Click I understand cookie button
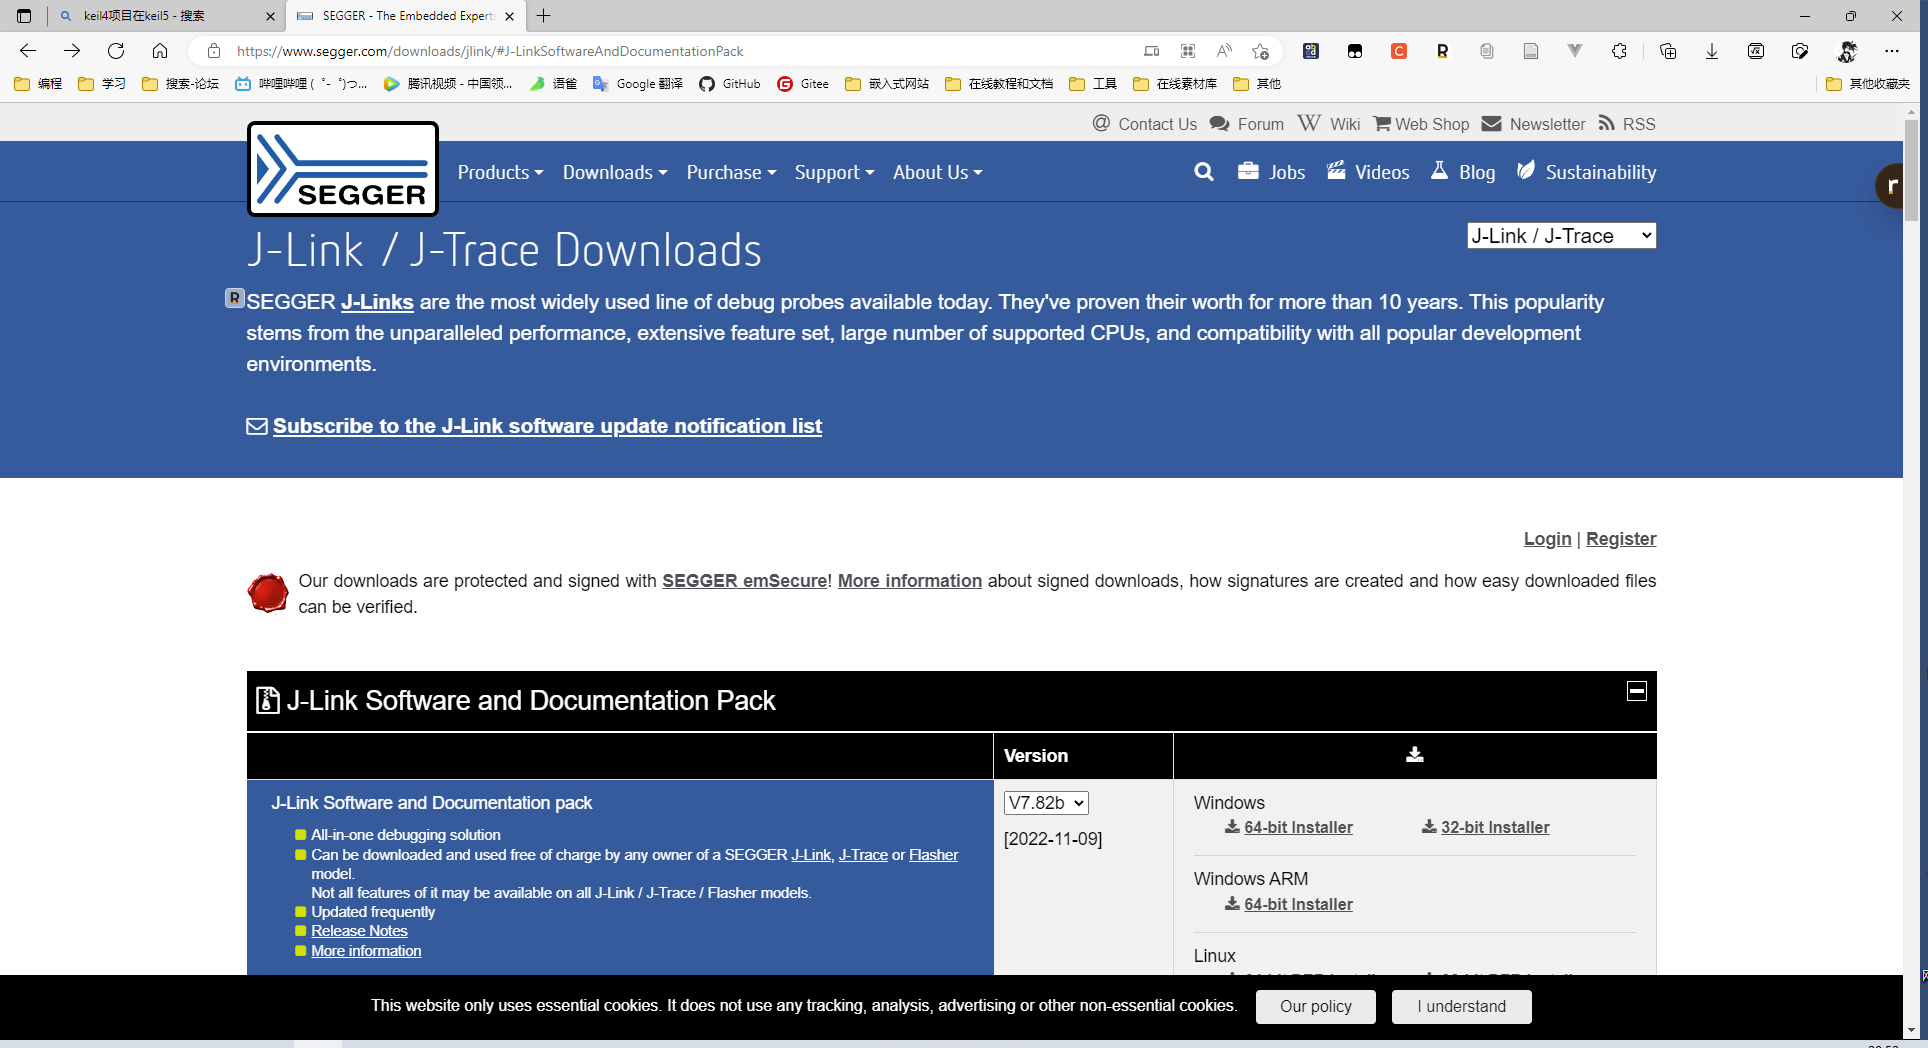The height and width of the screenshot is (1048, 1928). point(1461,1007)
